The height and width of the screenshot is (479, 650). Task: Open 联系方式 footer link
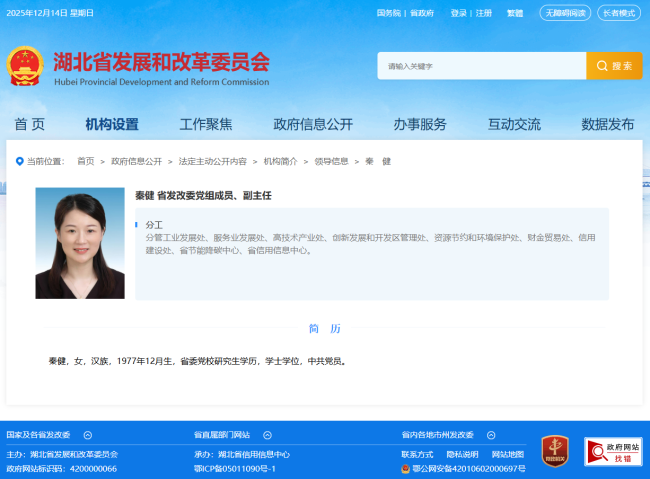click(x=417, y=455)
